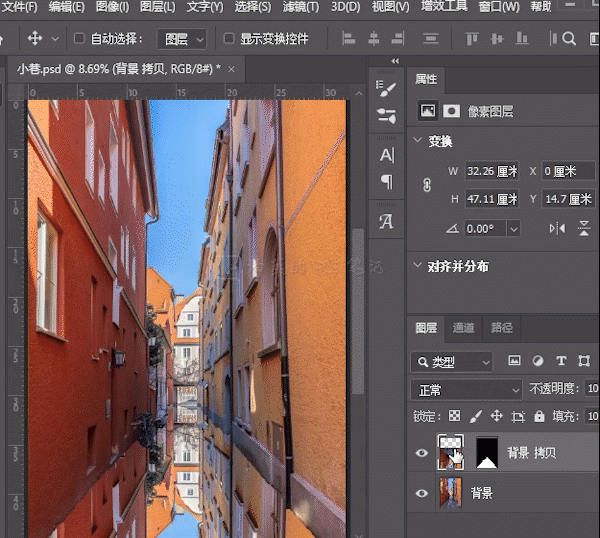Open the Move tool preset dropdown arrow
This screenshot has width=600, height=538.
pos(55,39)
